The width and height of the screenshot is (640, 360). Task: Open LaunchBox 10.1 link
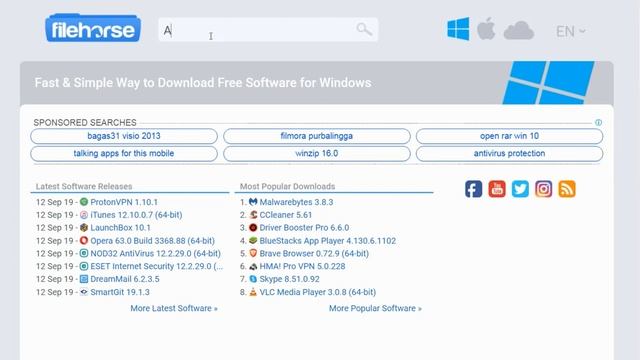(120, 228)
